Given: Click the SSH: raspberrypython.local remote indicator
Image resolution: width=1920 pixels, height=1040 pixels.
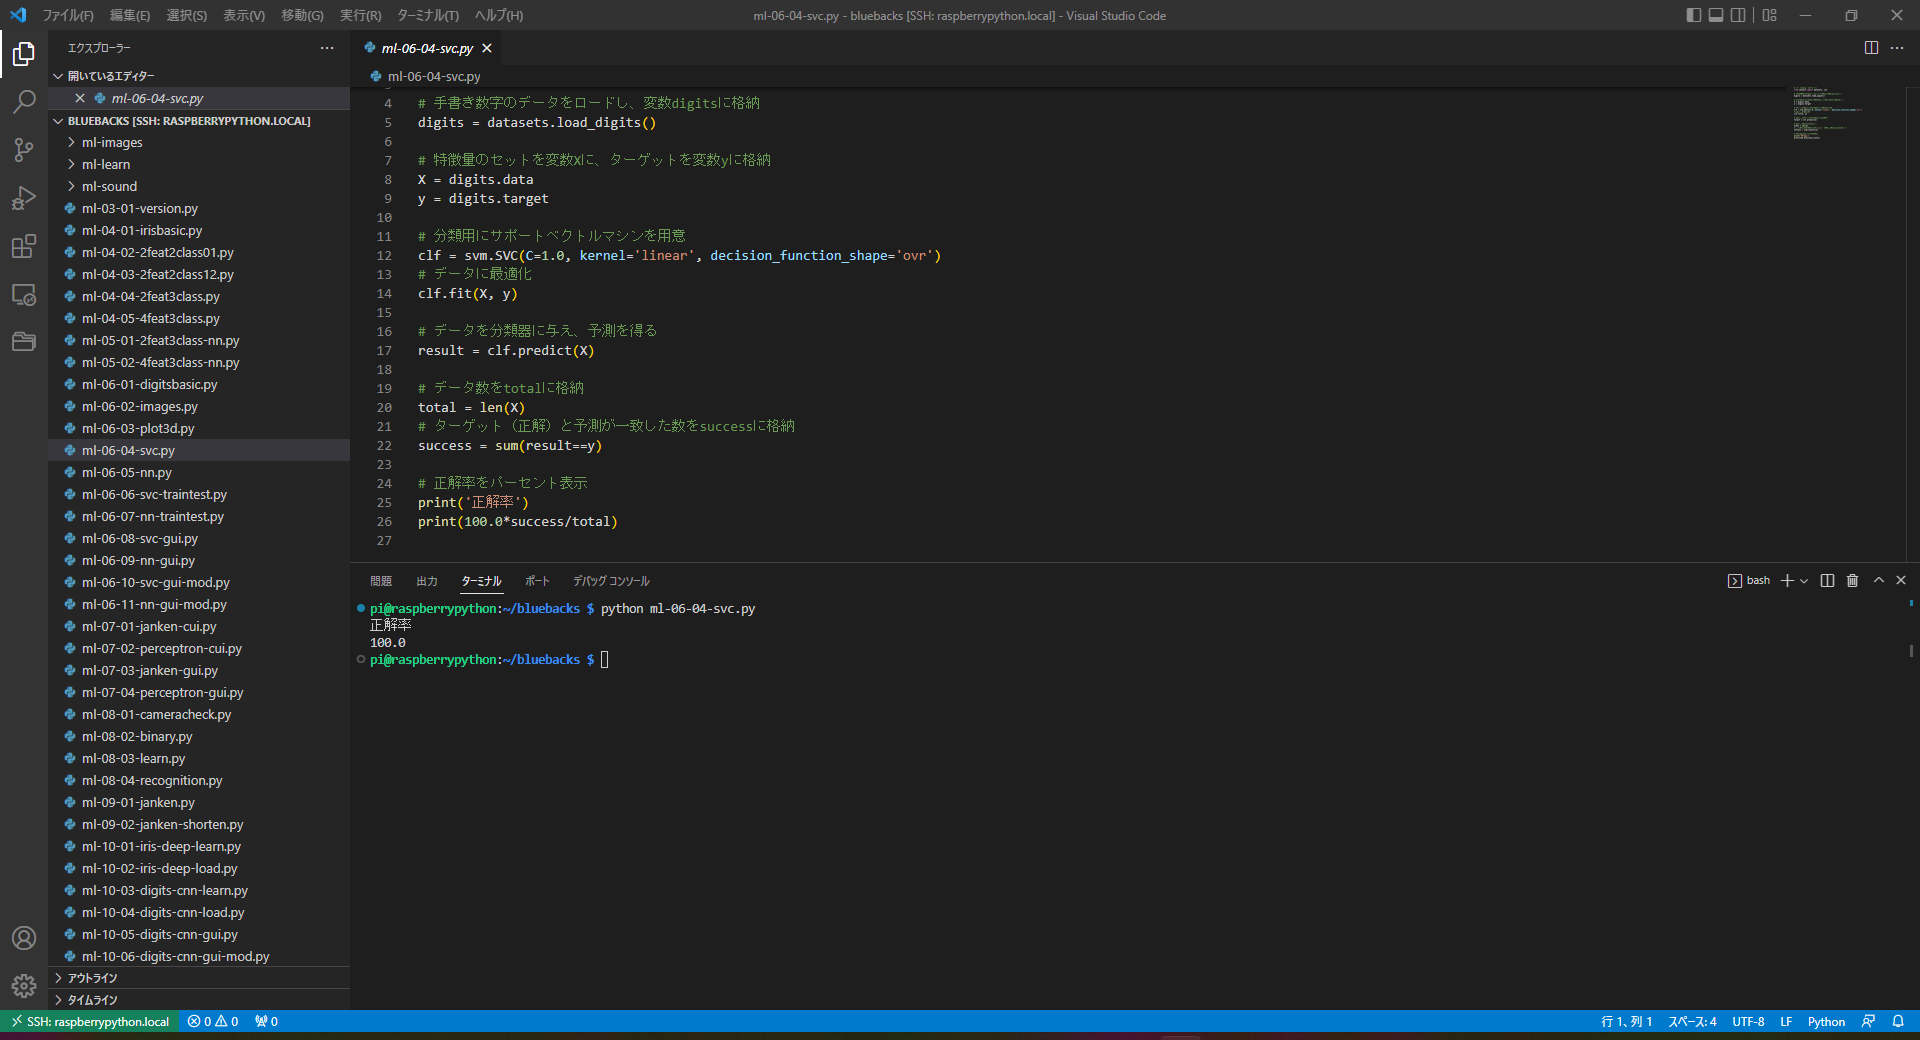Looking at the screenshot, I should click(x=90, y=1022).
